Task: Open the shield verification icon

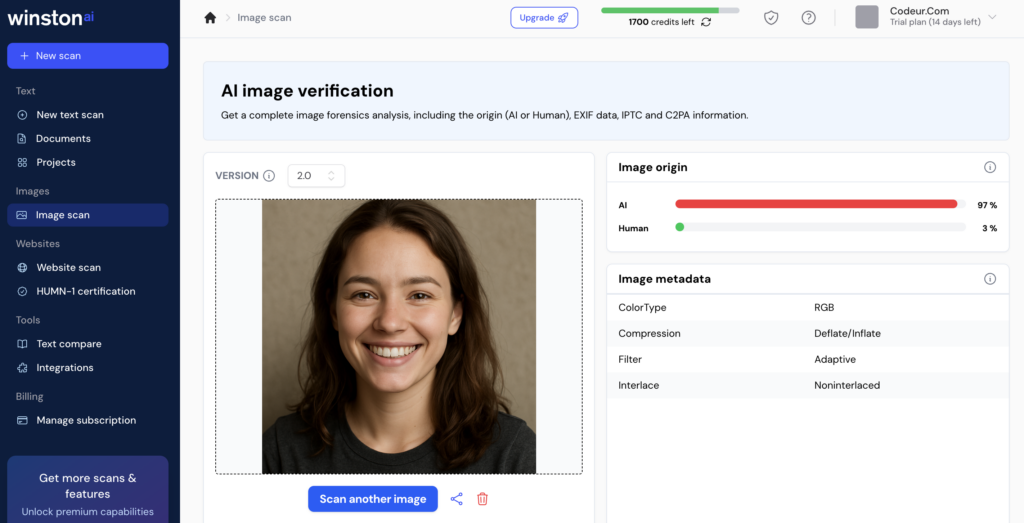Action: click(771, 18)
